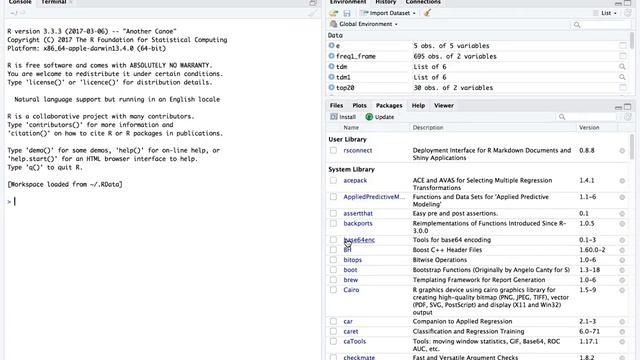Expand the tdm list object
Image resolution: width=640 pixels, height=360 pixels.
pos(331,67)
